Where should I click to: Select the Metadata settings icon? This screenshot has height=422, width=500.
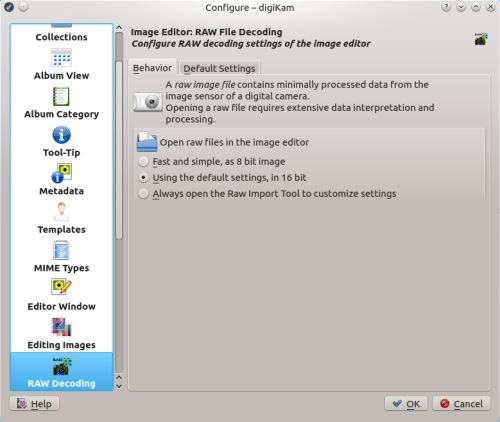click(x=62, y=173)
